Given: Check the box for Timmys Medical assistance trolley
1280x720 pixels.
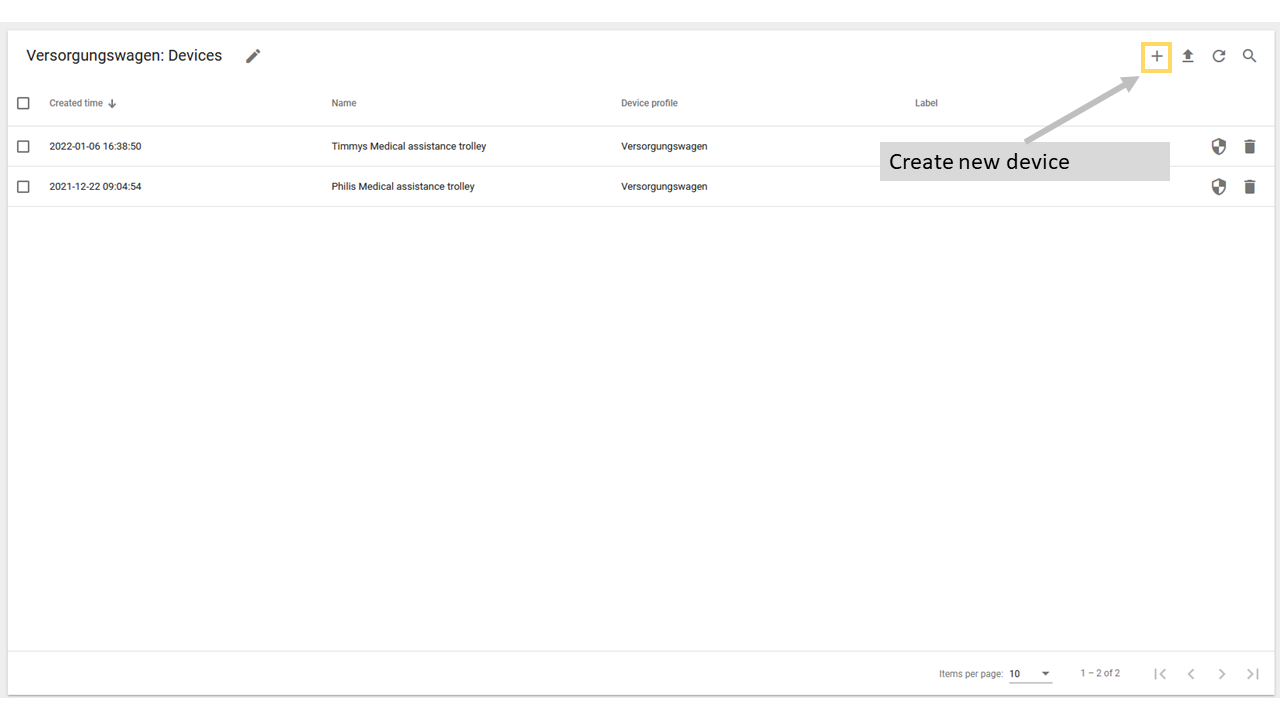Looking at the screenshot, I should tap(24, 147).
